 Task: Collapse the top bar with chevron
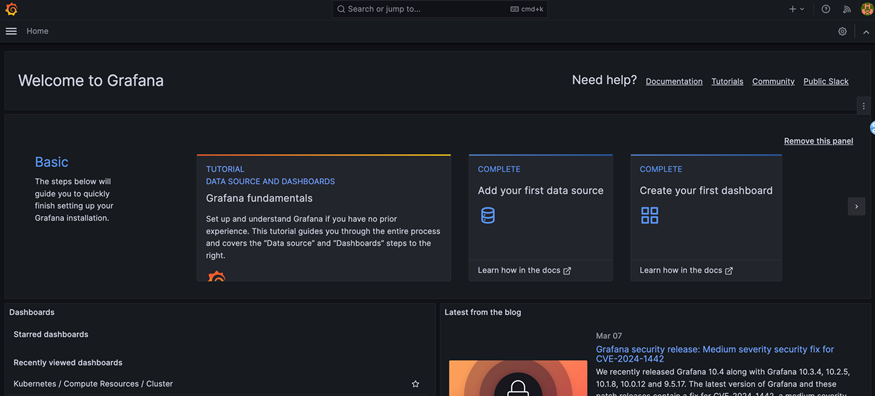(x=866, y=32)
